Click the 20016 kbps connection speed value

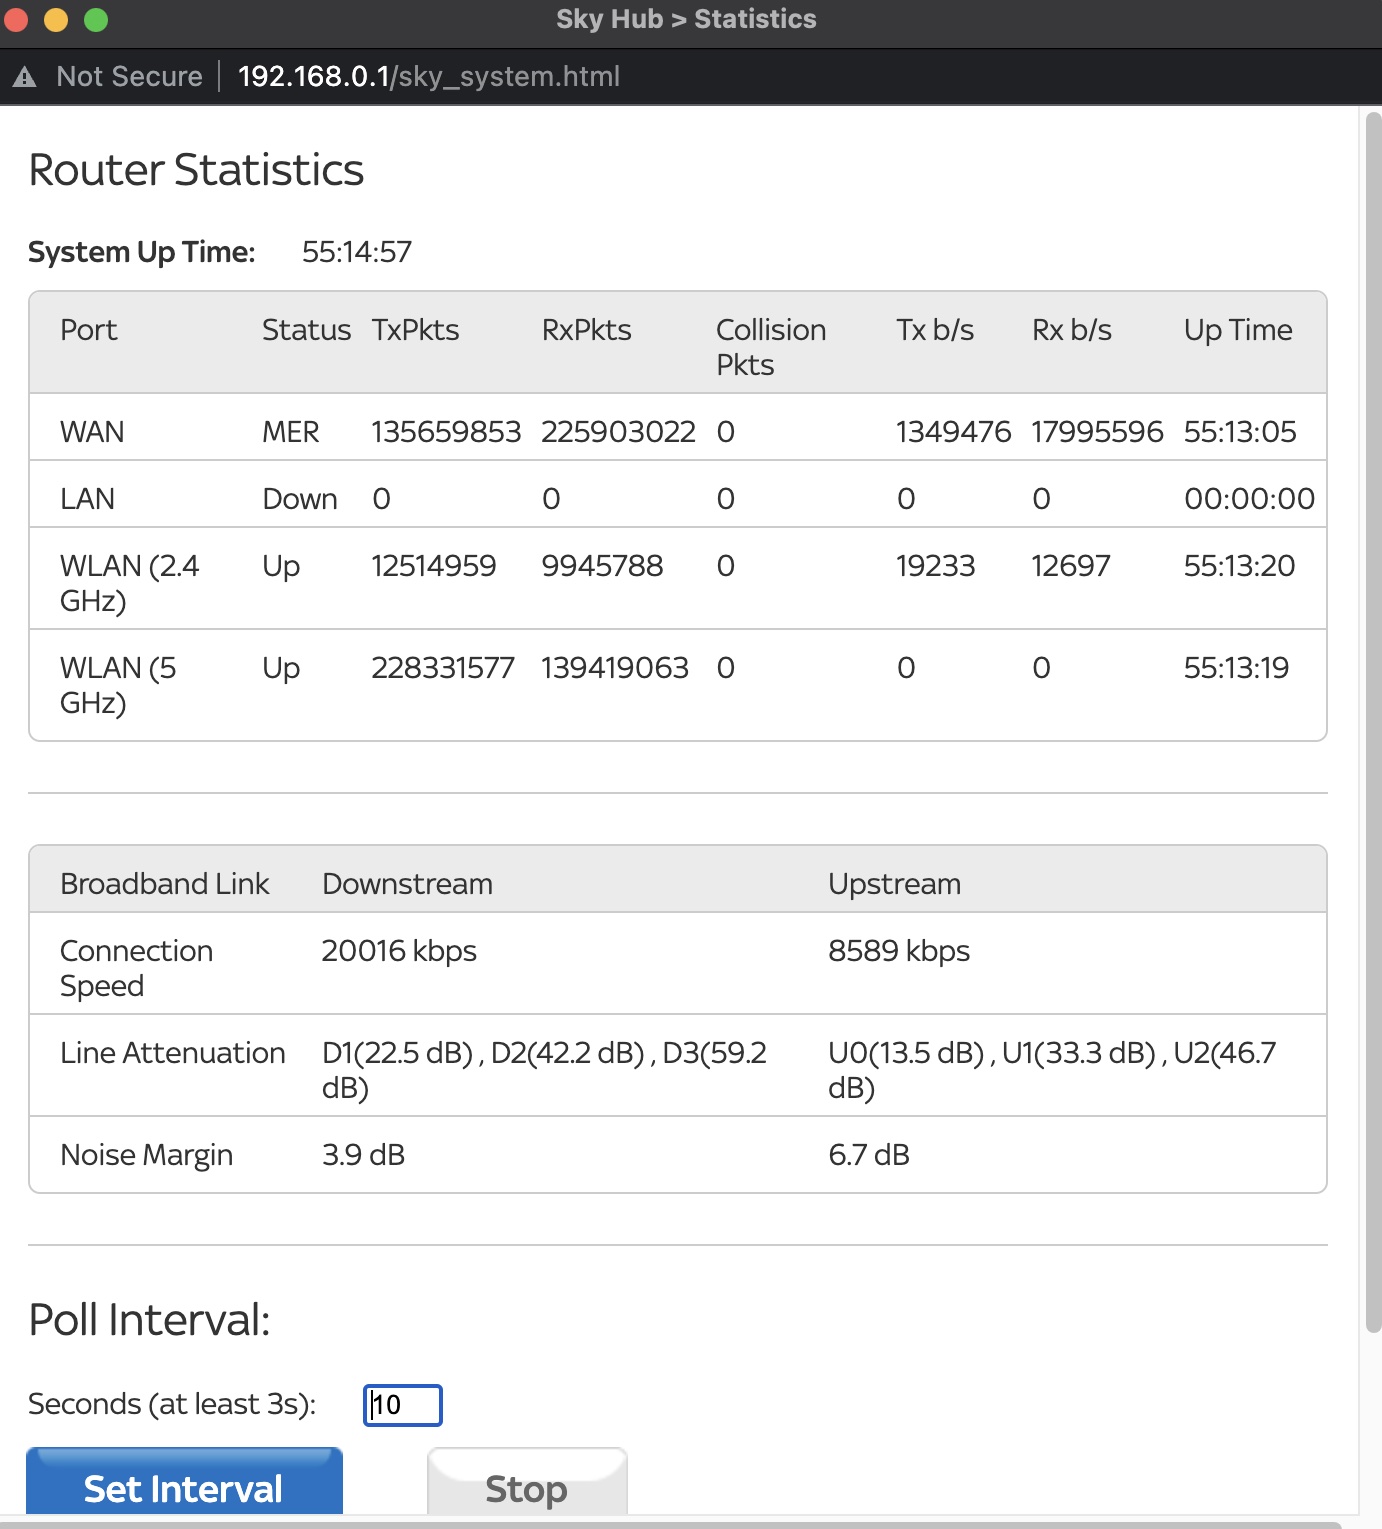pyautogui.click(x=399, y=951)
